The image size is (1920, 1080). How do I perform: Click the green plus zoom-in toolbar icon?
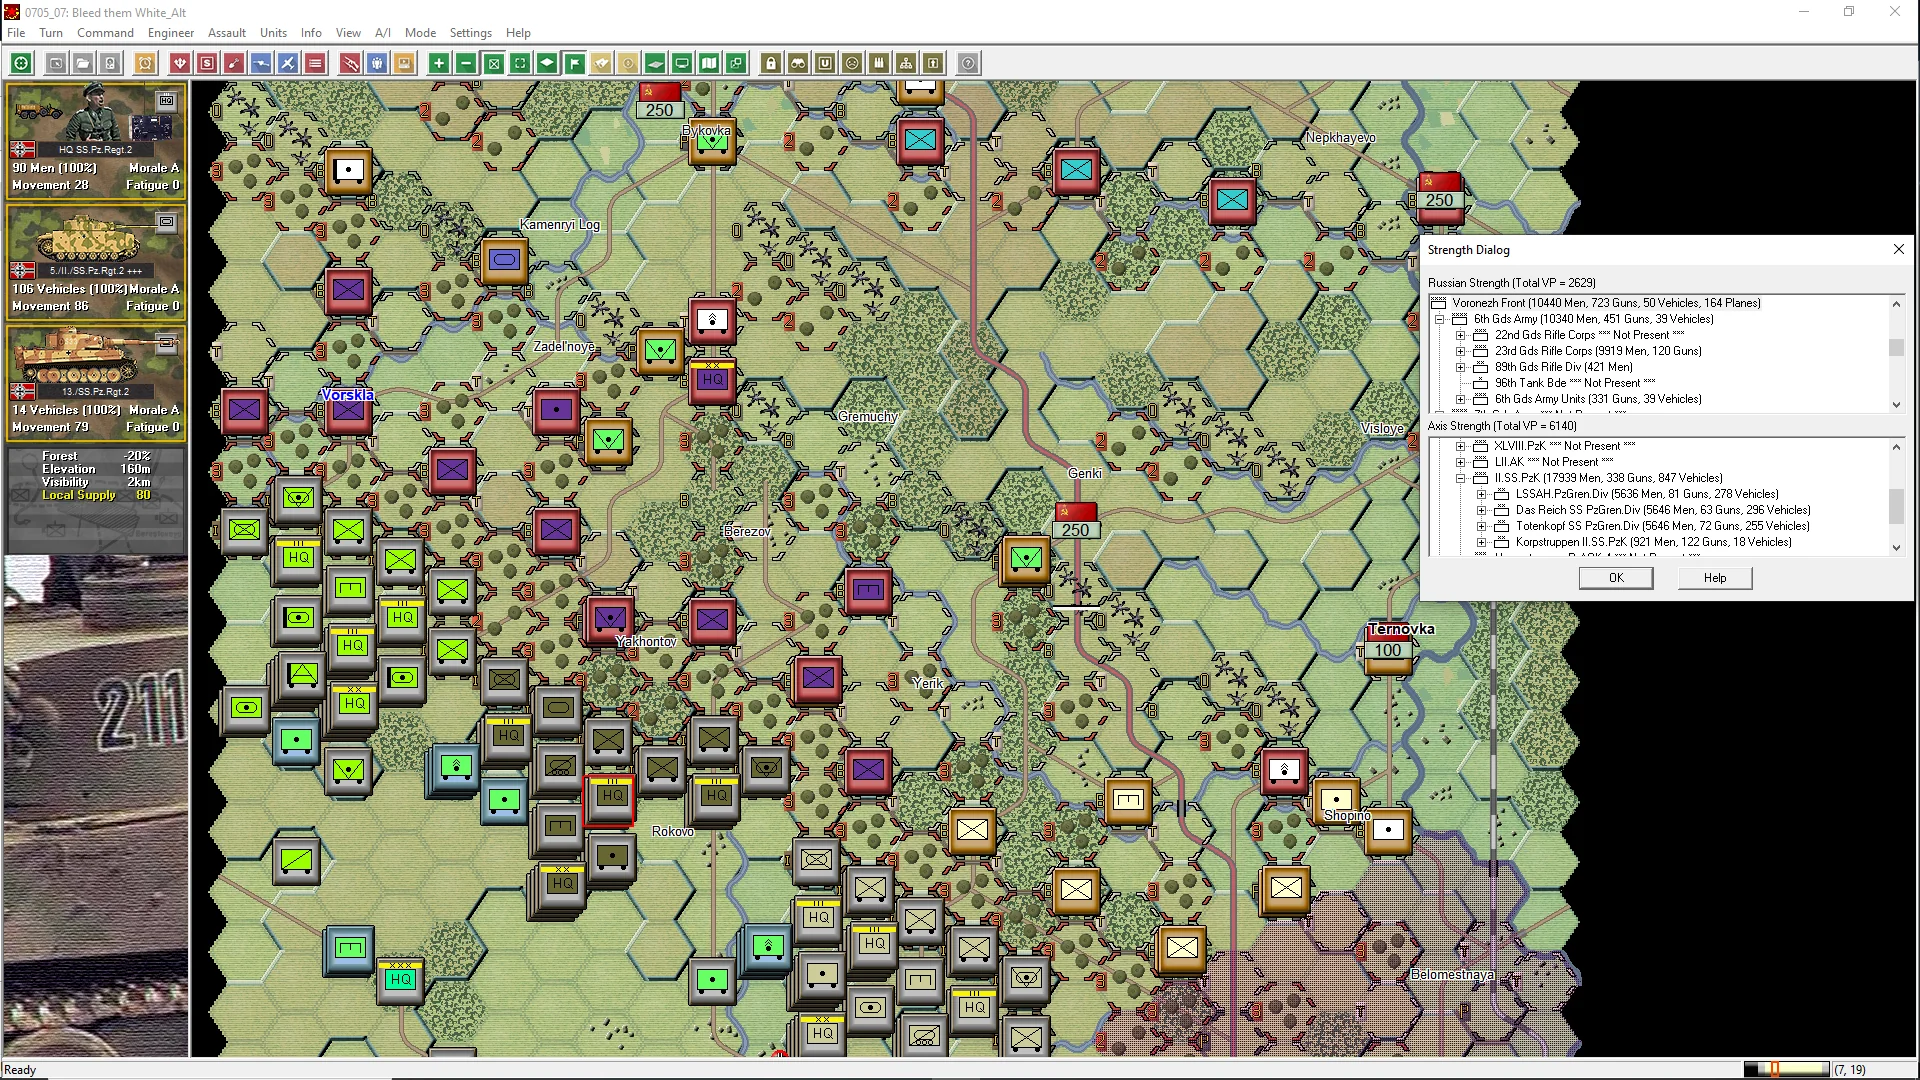(x=438, y=63)
